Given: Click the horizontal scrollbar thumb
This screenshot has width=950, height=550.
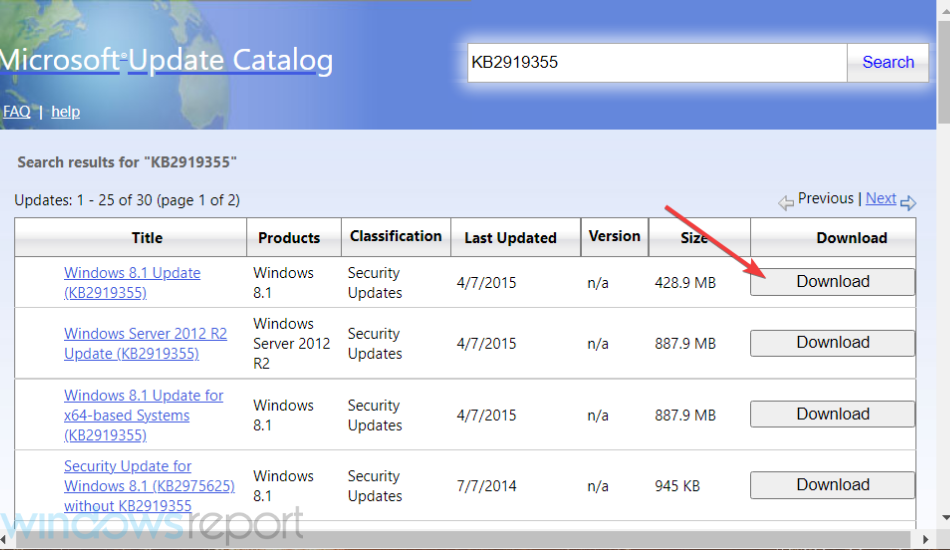Looking at the screenshot, I should (463, 539).
